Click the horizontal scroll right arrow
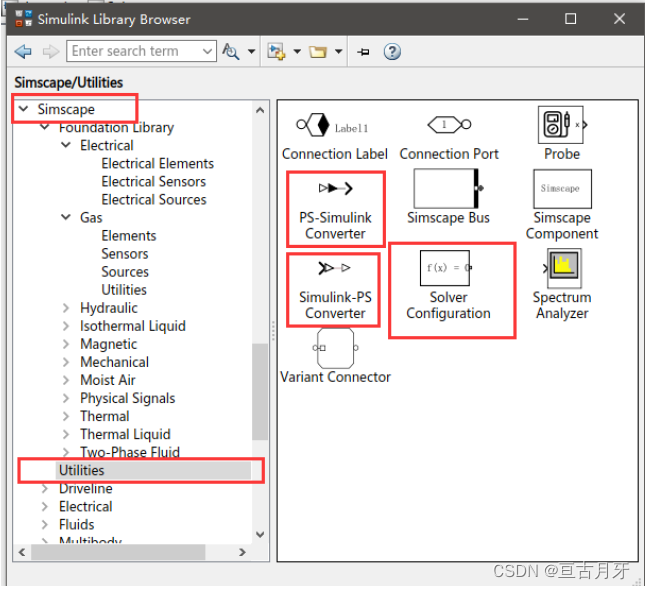This screenshot has height=589, width=645. pos(242,552)
